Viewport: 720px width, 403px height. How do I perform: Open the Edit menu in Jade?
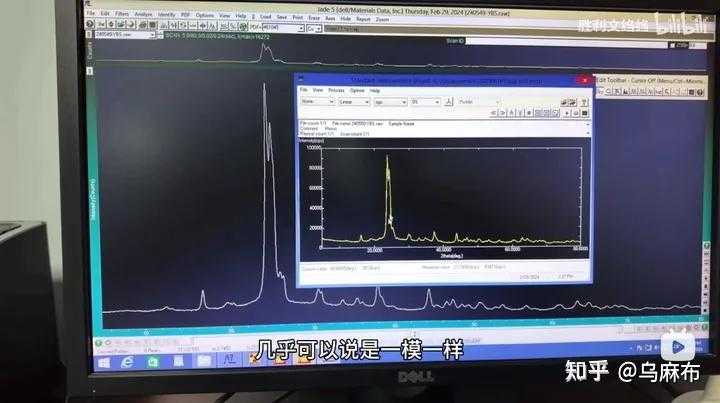(x=105, y=13)
